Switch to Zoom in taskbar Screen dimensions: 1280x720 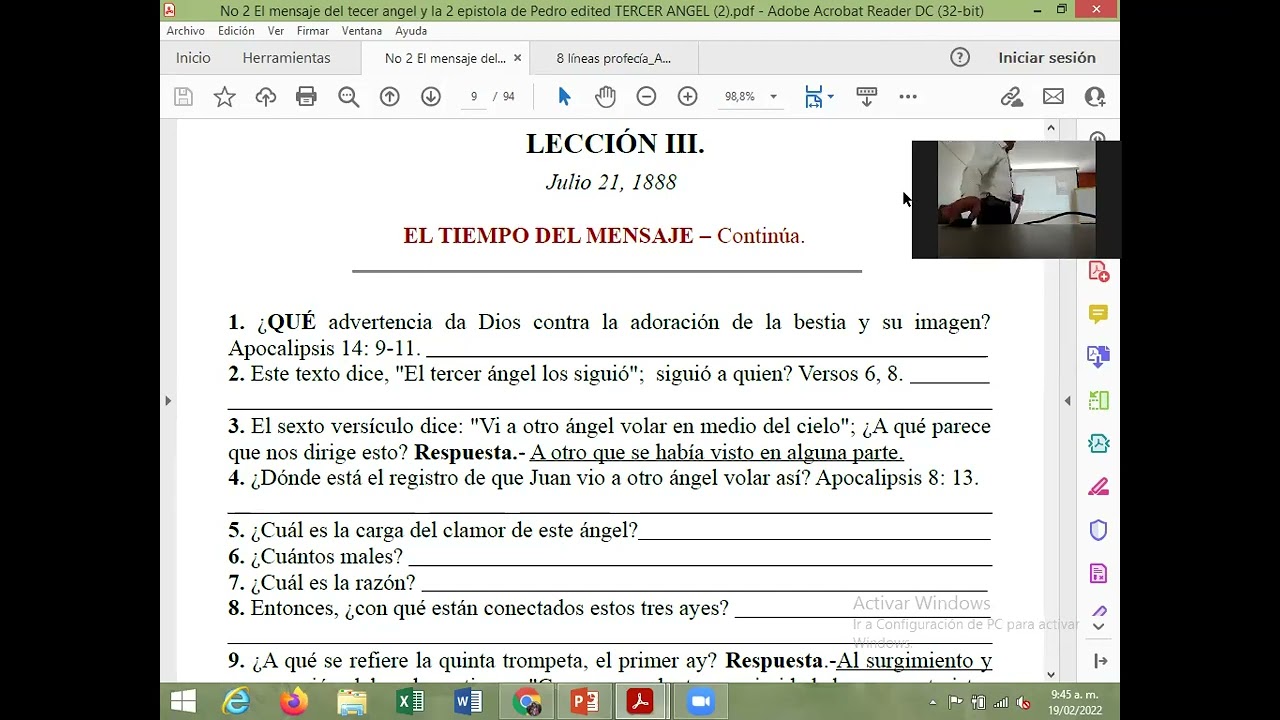[x=701, y=702]
